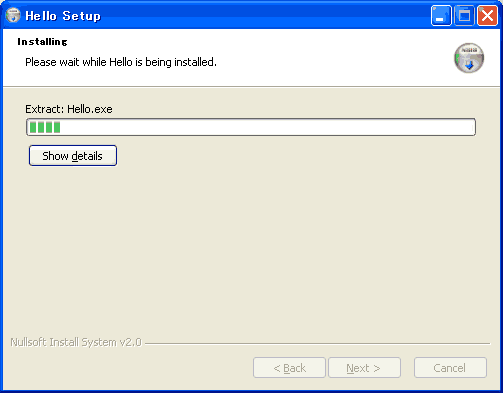Maximize the Hello Setup window
Viewport: 503px width, 393px height.
[464, 15]
